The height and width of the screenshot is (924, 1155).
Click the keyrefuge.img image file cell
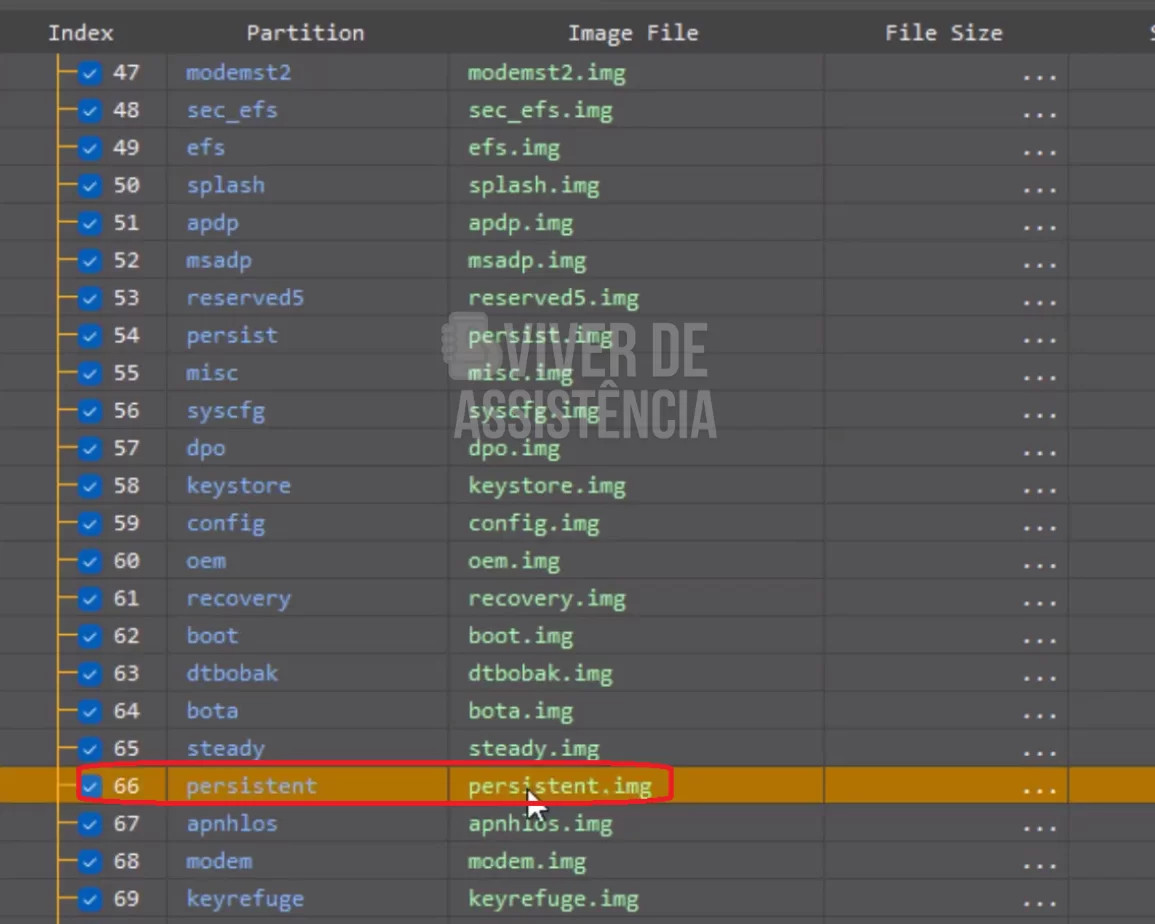pyautogui.click(x=553, y=899)
